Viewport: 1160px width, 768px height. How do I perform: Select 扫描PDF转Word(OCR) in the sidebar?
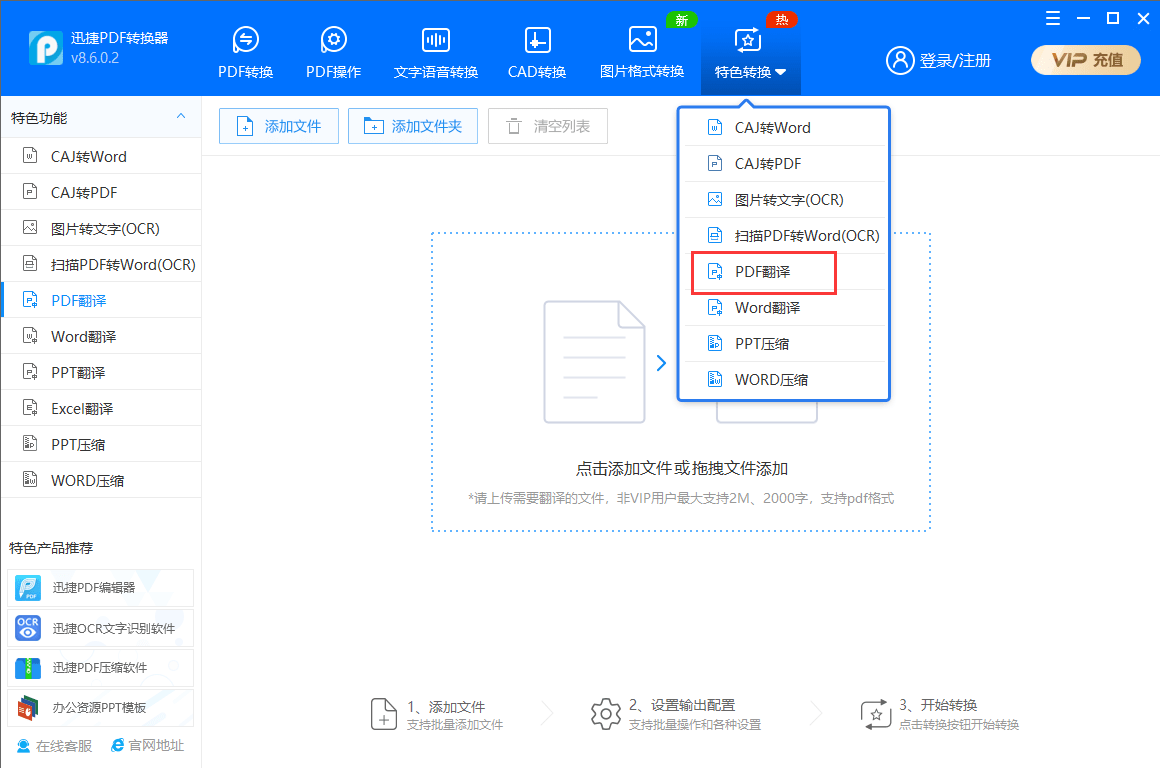(101, 264)
